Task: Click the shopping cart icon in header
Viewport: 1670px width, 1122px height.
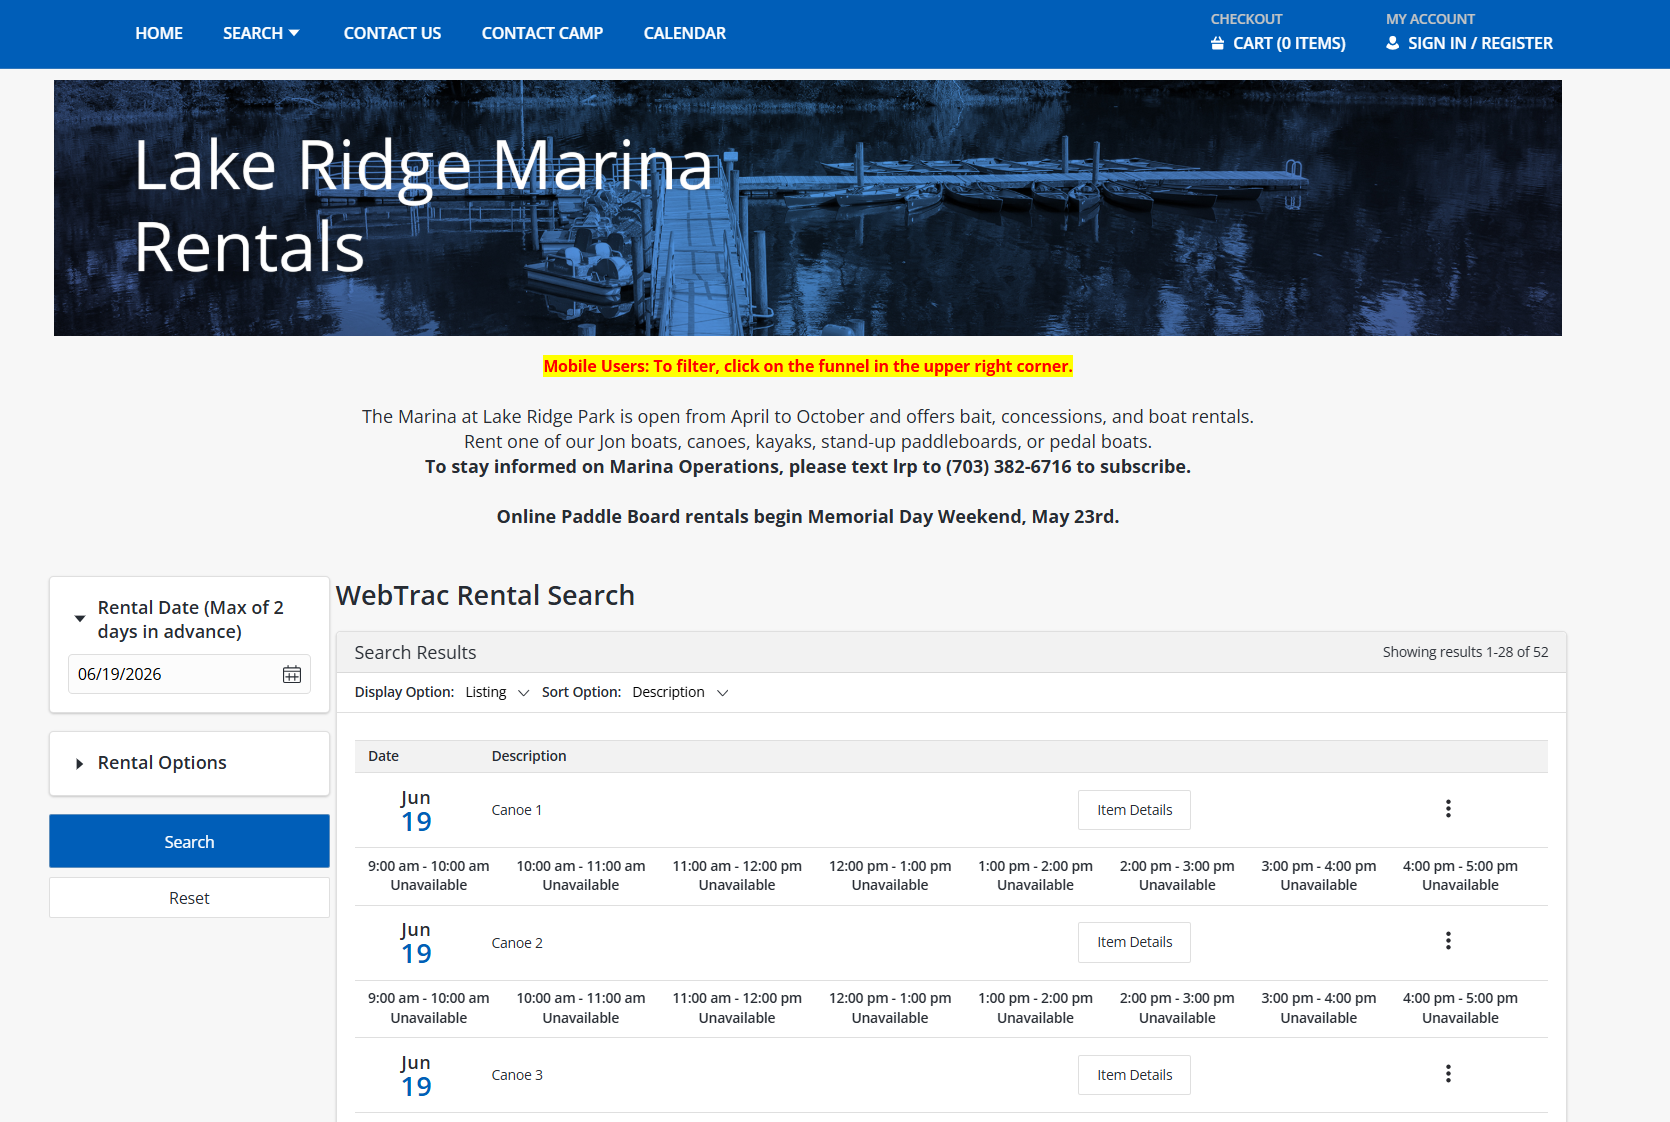Action: point(1217,43)
